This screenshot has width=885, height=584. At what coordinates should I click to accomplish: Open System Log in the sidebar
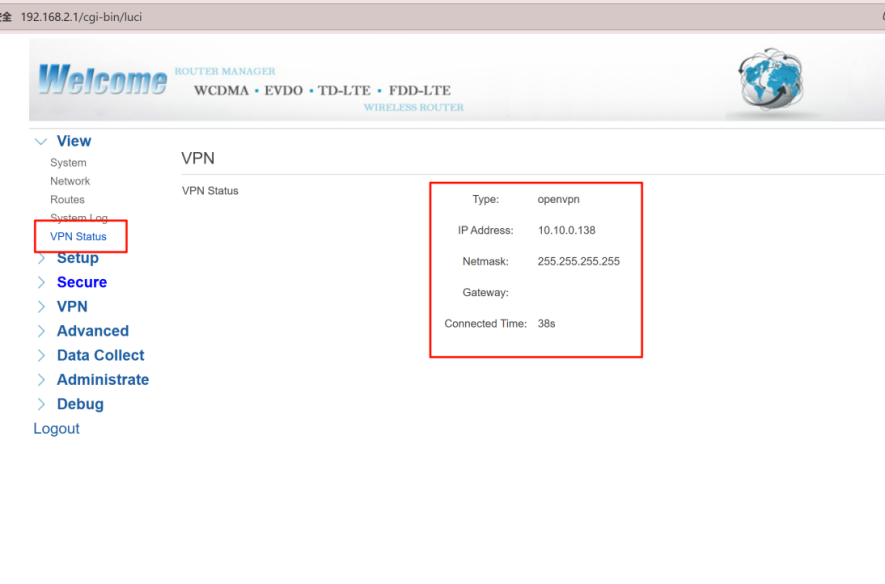78,218
